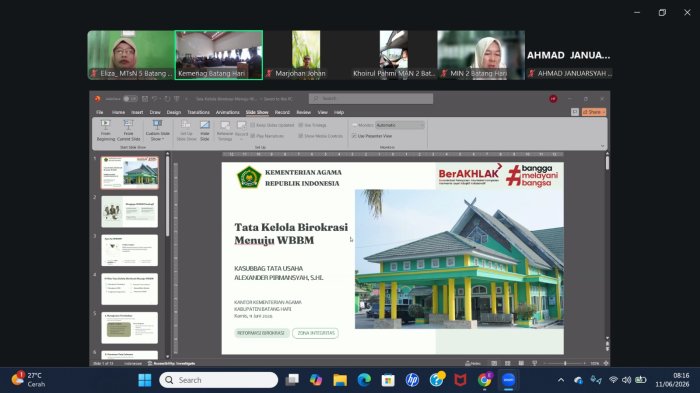Image resolution: width=700 pixels, height=393 pixels.
Task: Start slideshow From Current Slide
Action: coord(129,130)
